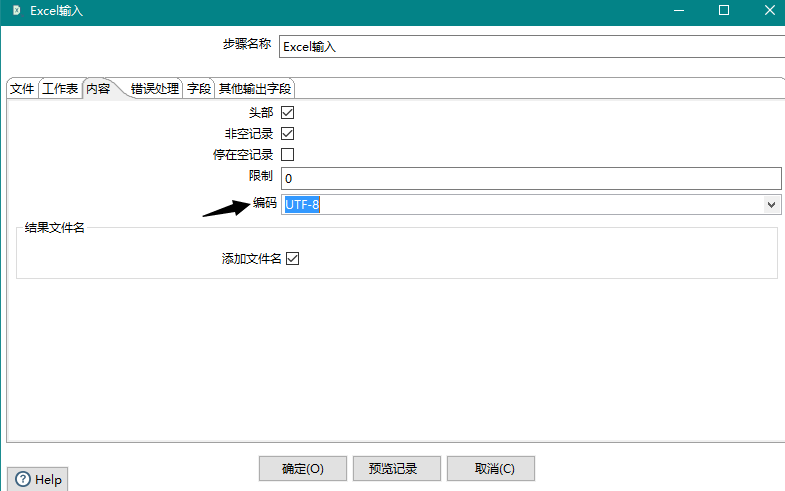The width and height of the screenshot is (785, 491).
Task: Open the 错误处理 tab
Action: click(155, 89)
